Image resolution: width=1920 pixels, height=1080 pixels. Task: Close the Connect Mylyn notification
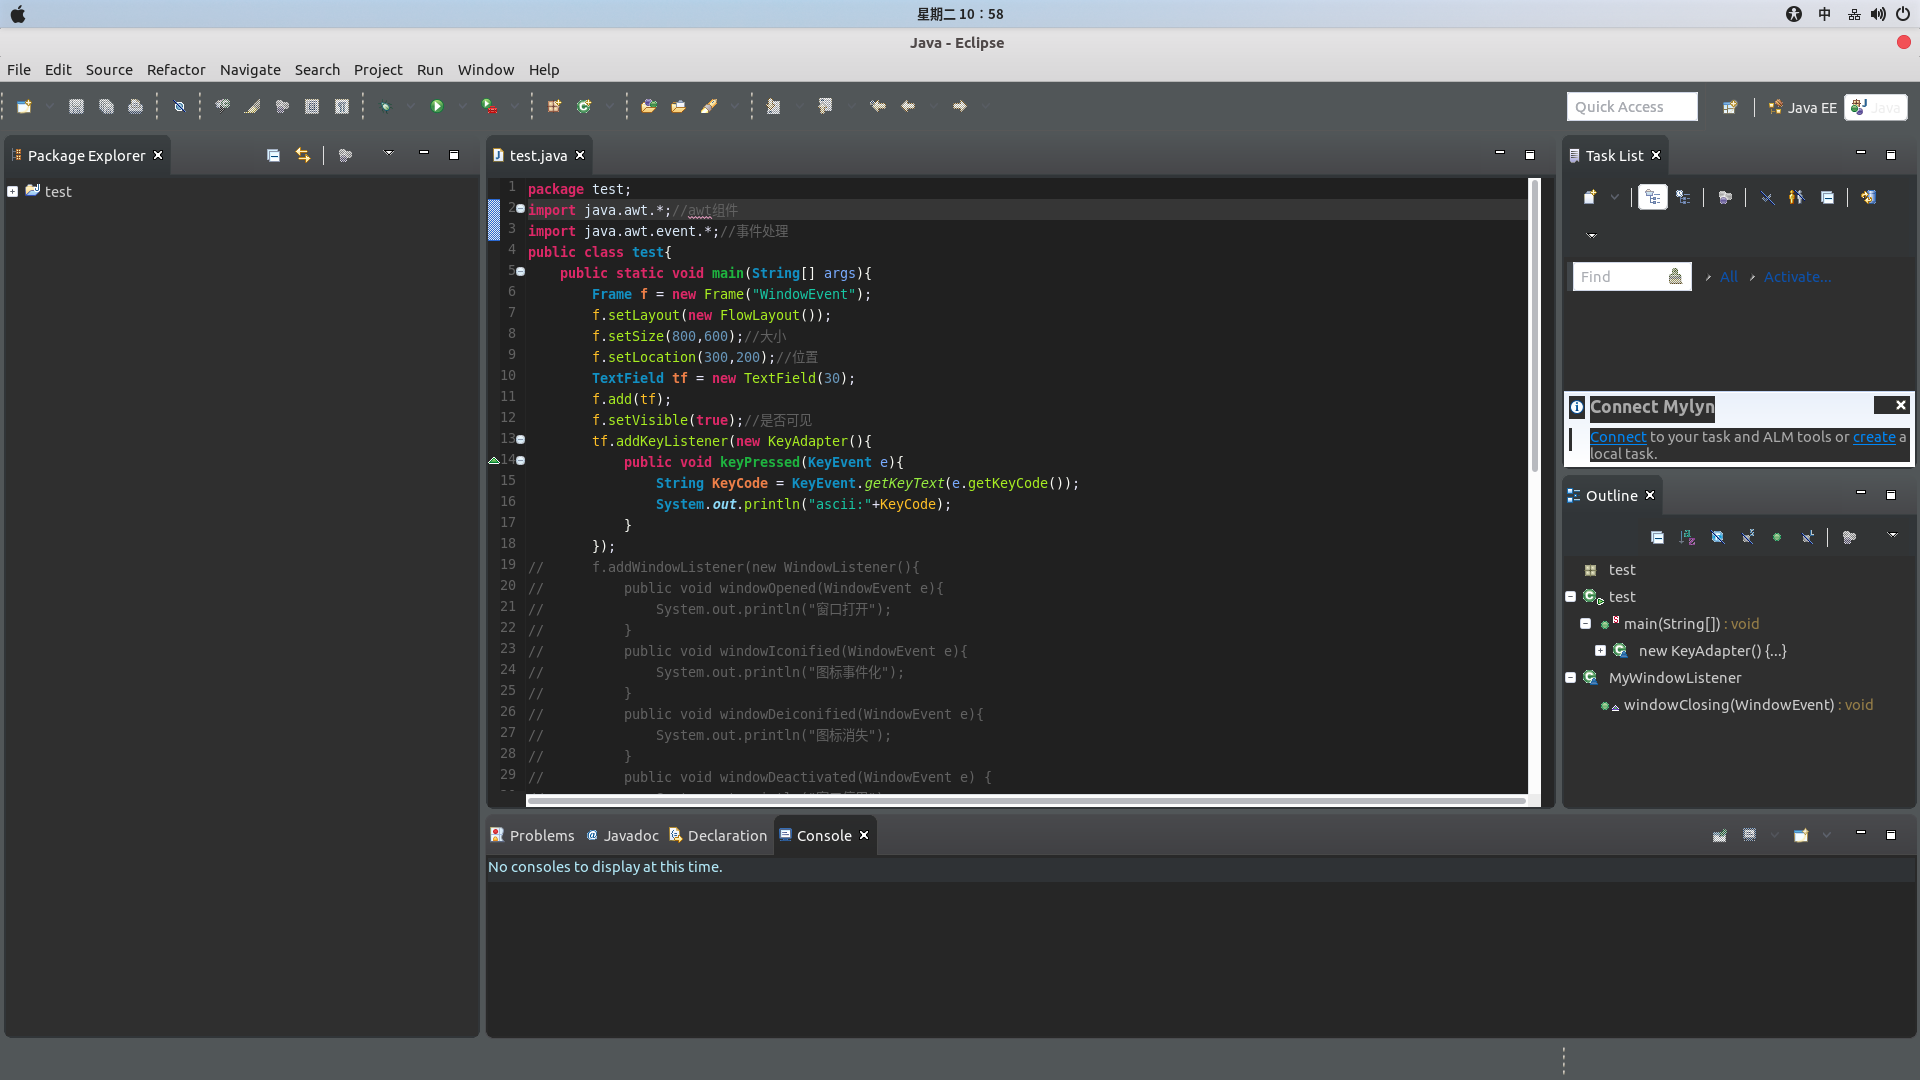pos(1900,404)
